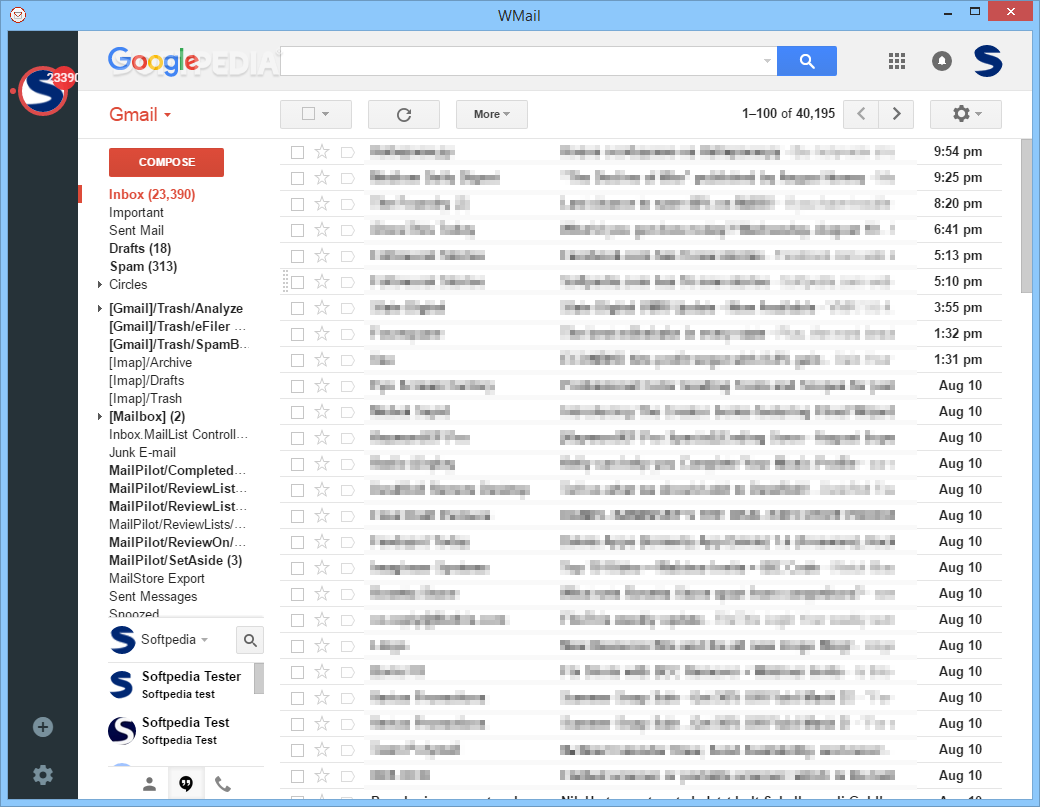Tick checkbox of the 3:55 pm message
Image resolution: width=1040 pixels, height=807 pixels.
coord(297,308)
